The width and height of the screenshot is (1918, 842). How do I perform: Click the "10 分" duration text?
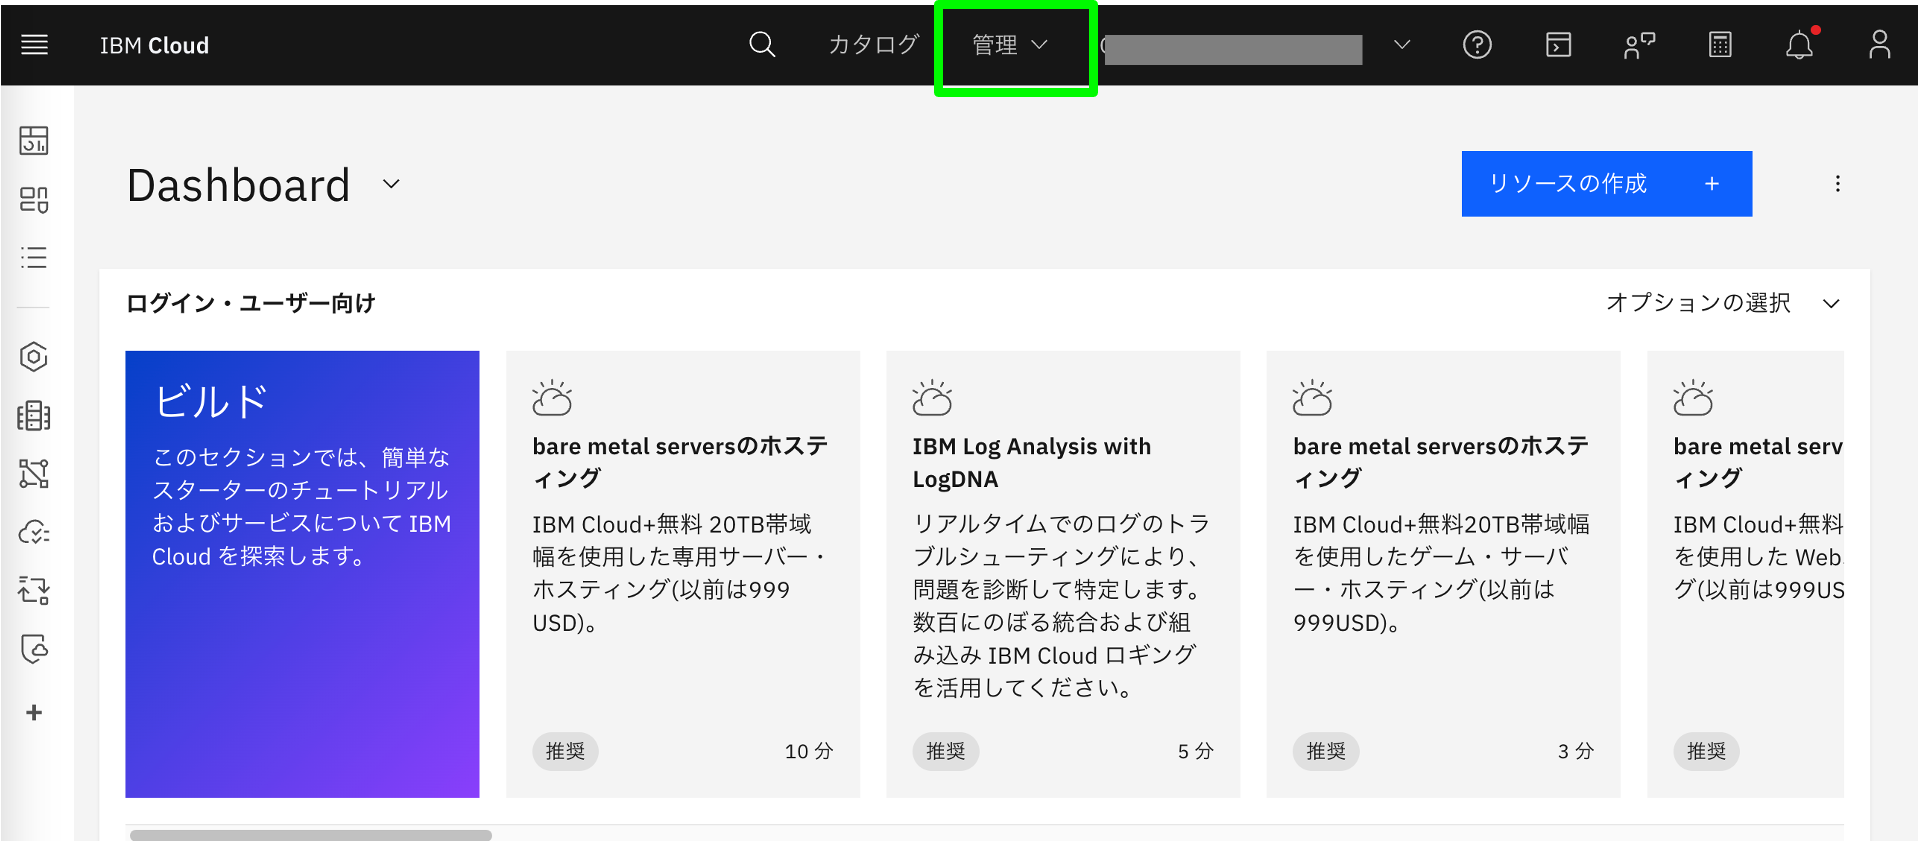(808, 751)
